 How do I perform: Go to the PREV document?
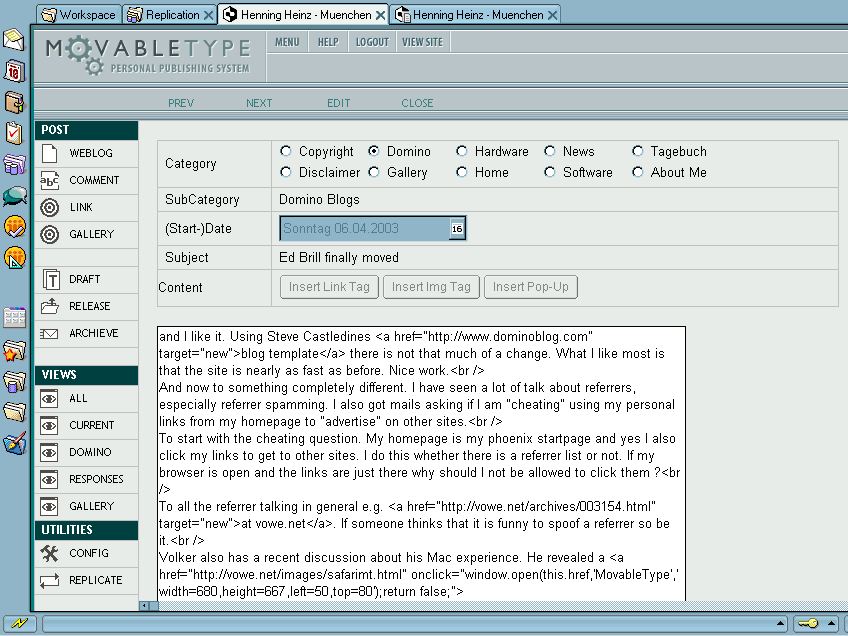click(x=181, y=103)
